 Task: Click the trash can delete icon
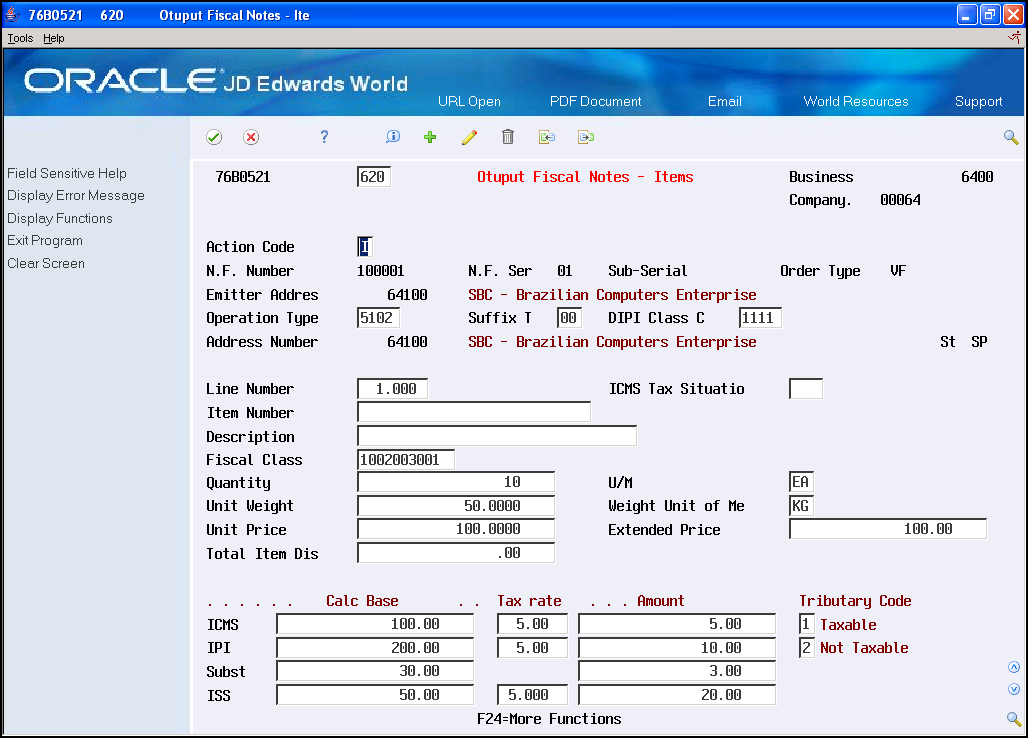(507, 136)
